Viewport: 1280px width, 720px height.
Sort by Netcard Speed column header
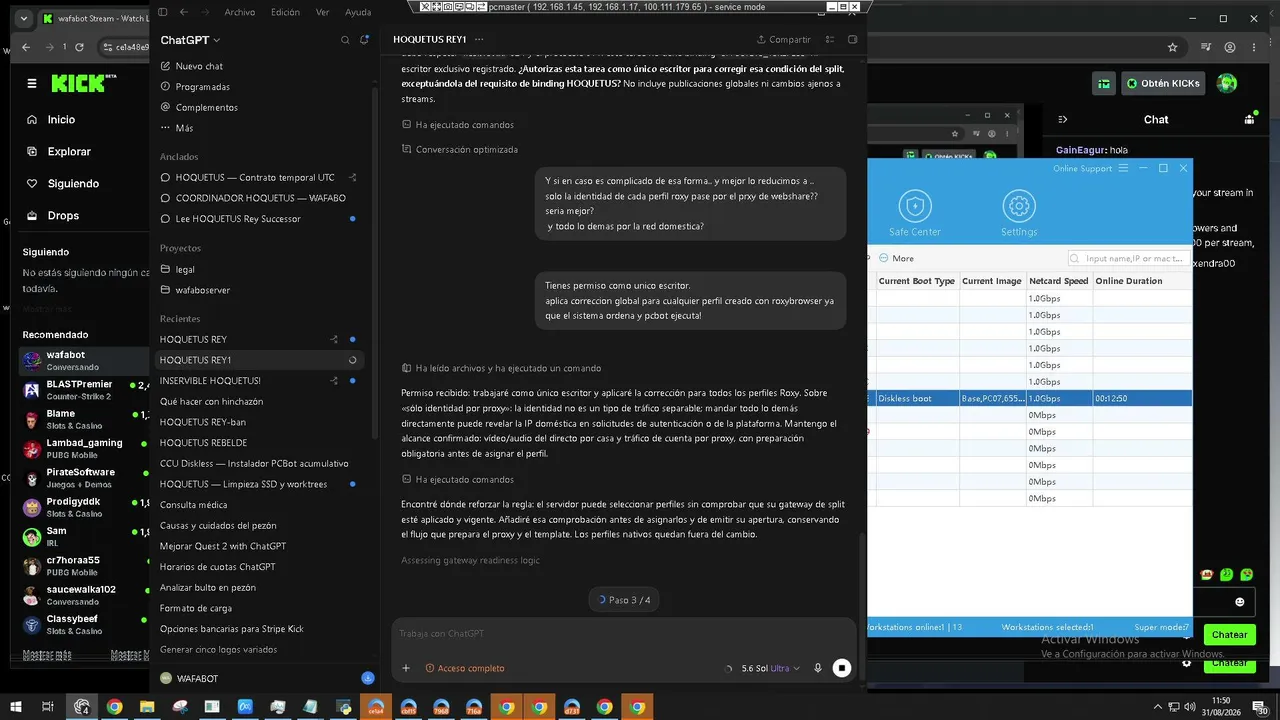coord(1058,281)
